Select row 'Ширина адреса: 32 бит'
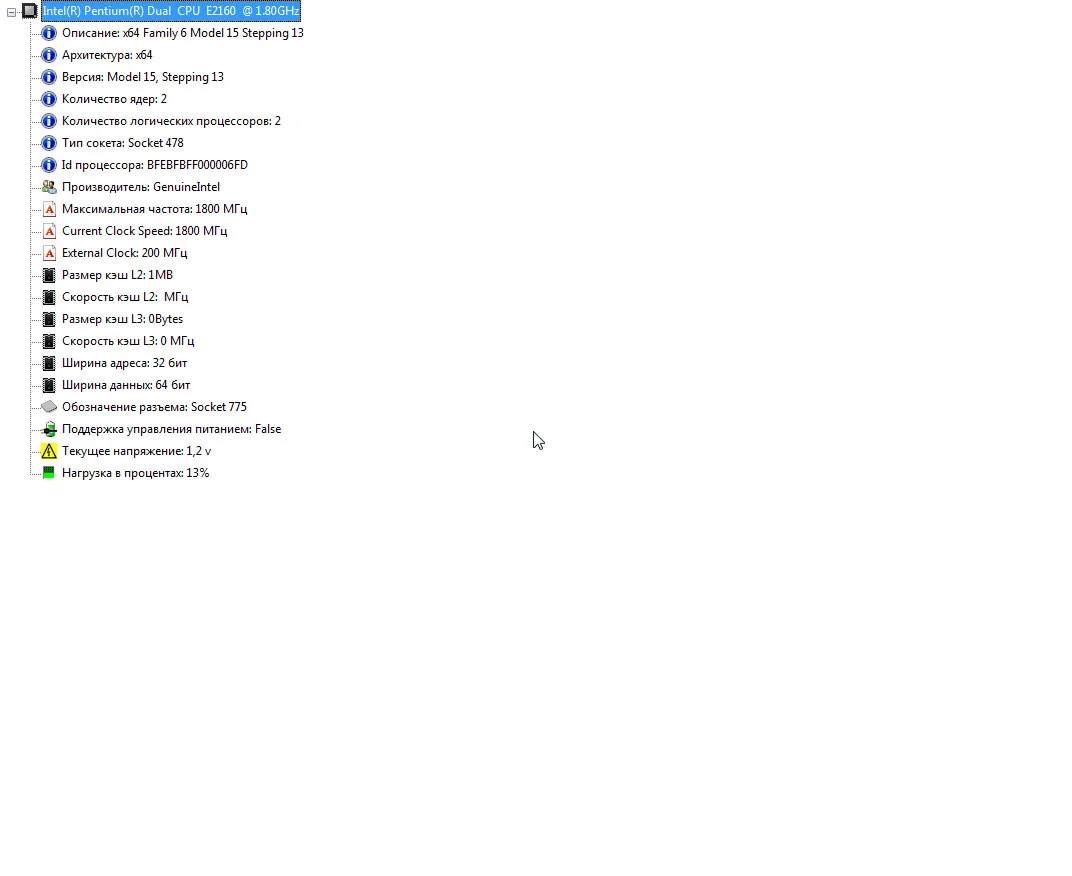 point(124,363)
